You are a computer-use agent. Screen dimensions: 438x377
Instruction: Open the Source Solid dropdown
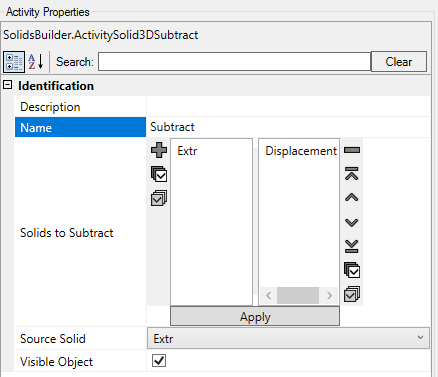pos(288,338)
